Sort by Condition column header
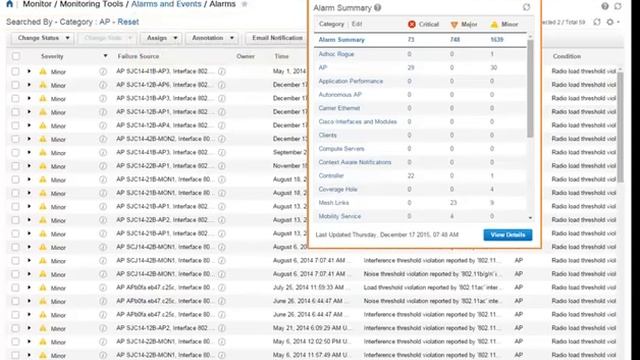This screenshot has width=640, height=360. [567, 56]
